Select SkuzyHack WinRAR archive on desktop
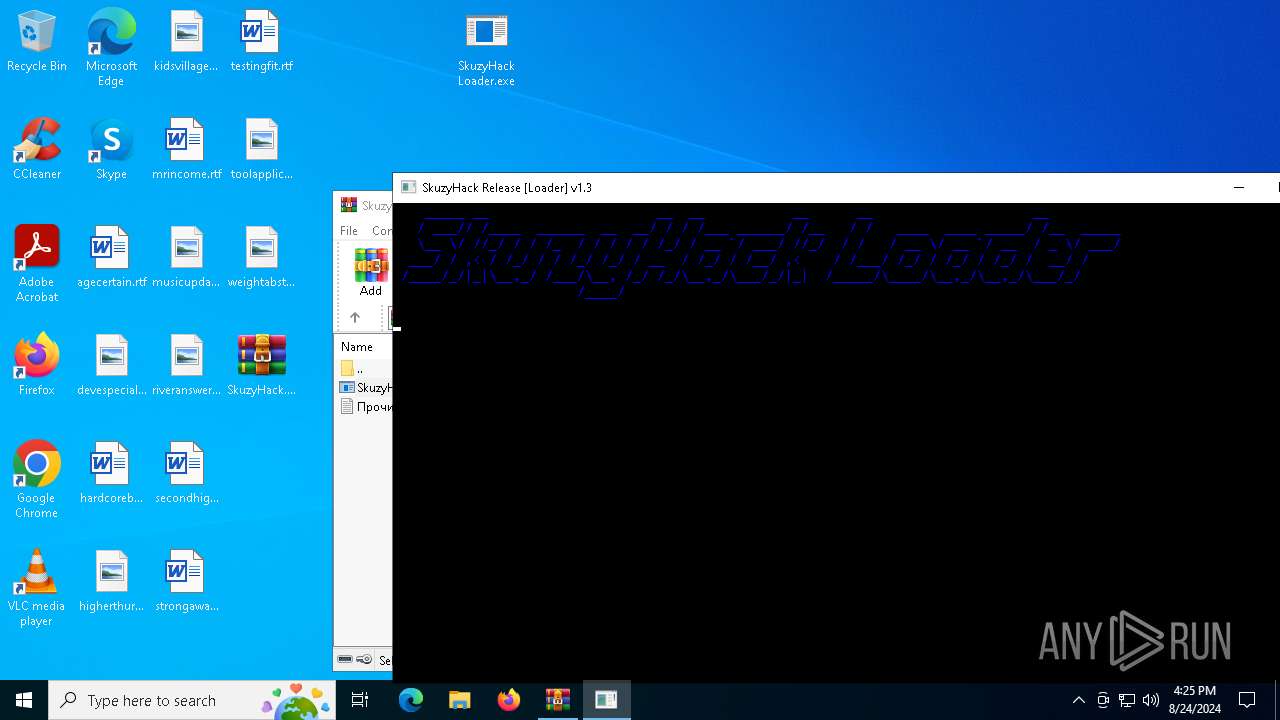The width and height of the screenshot is (1280, 720). point(261,366)
